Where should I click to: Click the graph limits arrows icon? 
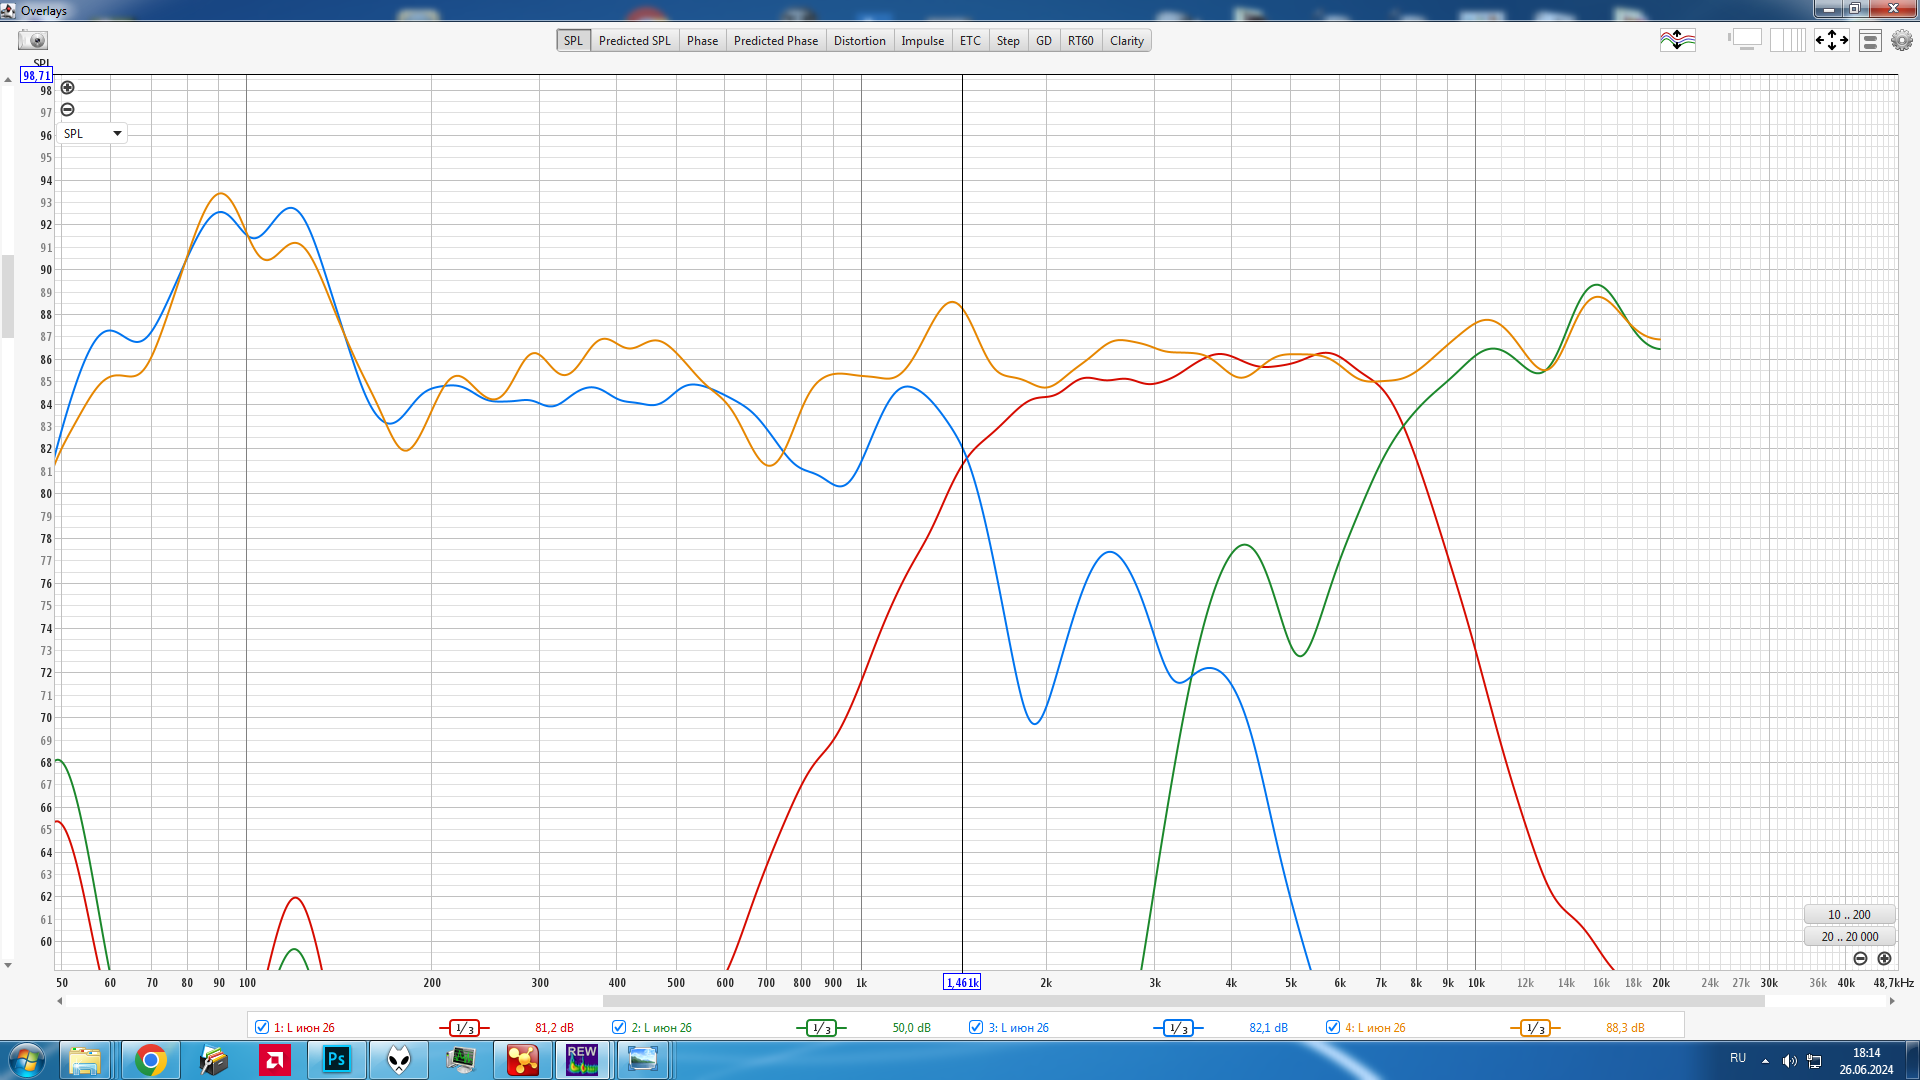click(x=1832, y=40)
